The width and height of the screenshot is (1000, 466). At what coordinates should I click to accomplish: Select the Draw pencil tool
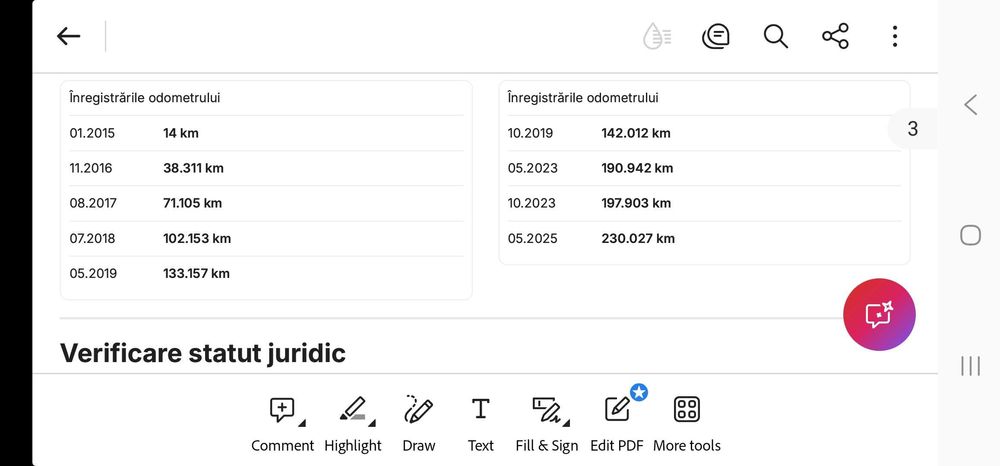[x=419, y=410]
